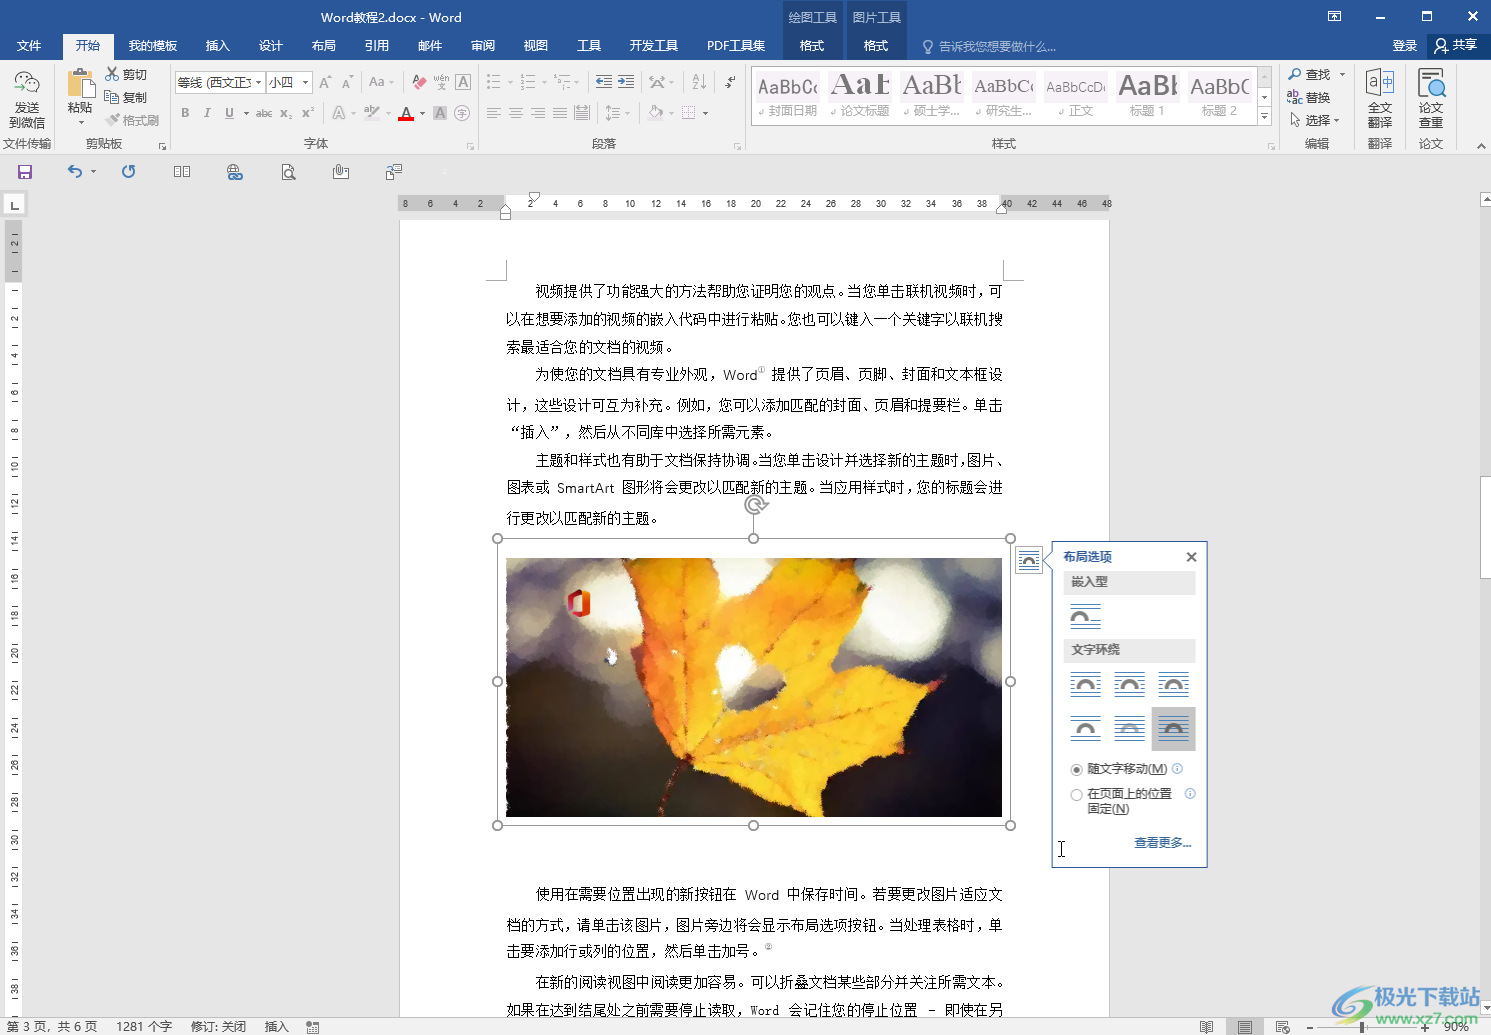
Task: Align text center toggle
Action: (x=516, y=113)
